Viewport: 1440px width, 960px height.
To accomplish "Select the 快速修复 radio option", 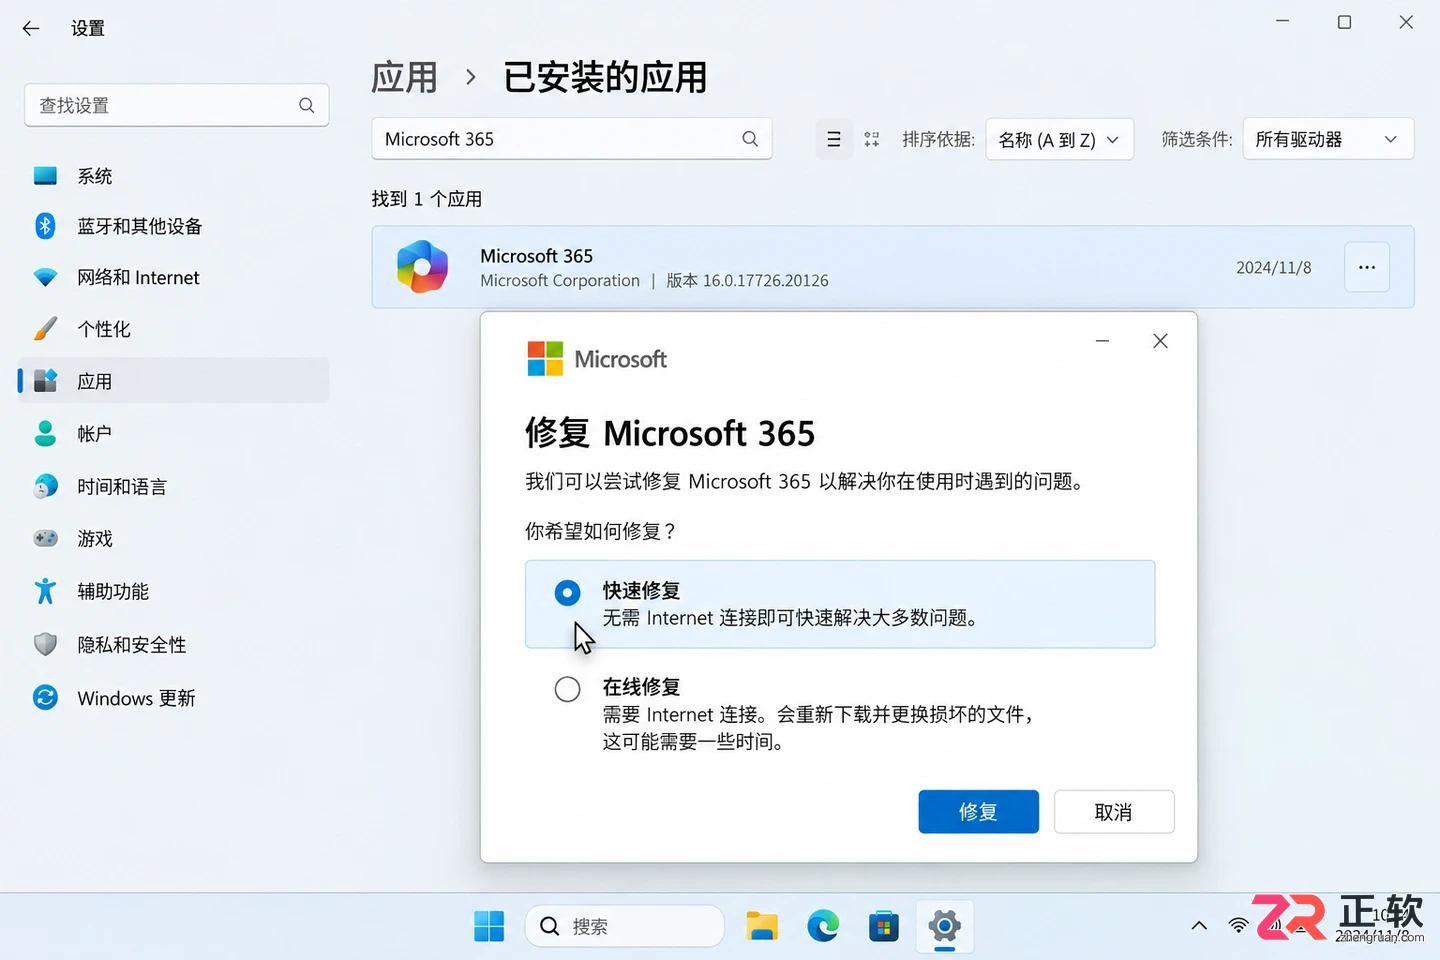I will point(567,593).
